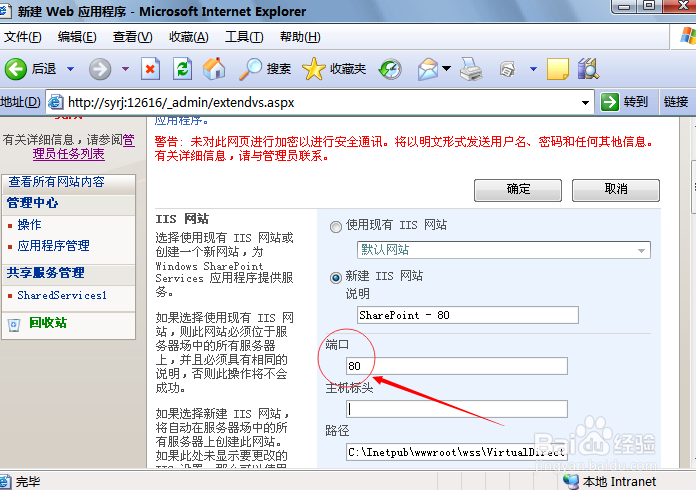Click the 后退 label text
Viewport: 696px width, 490px height.
(x=44, y=69)
